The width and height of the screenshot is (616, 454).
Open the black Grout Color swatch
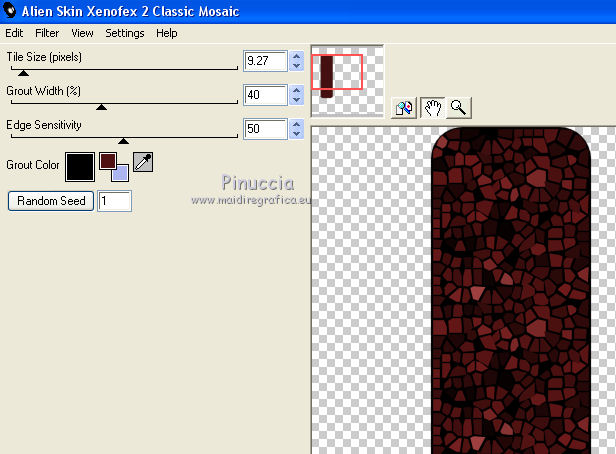point(80,167)
